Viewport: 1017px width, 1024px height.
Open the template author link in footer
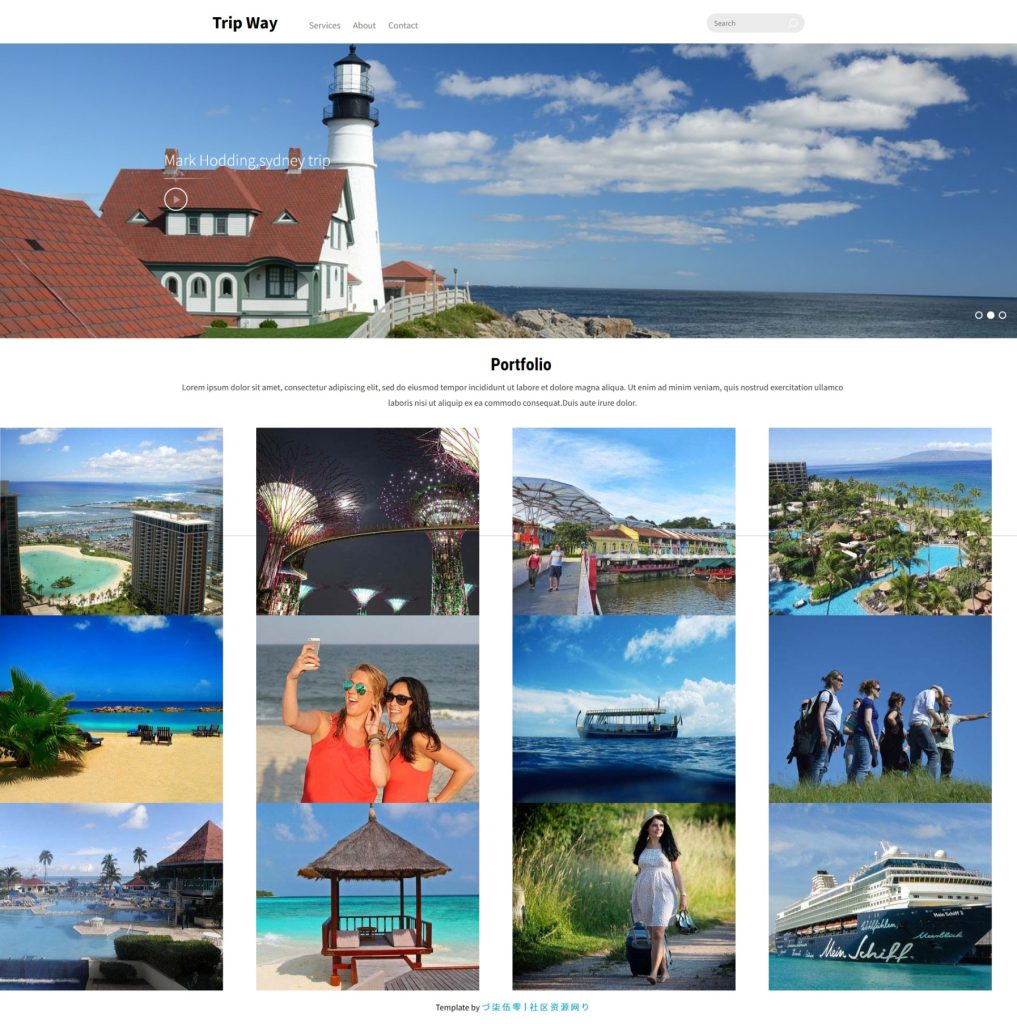point(536,1007)
